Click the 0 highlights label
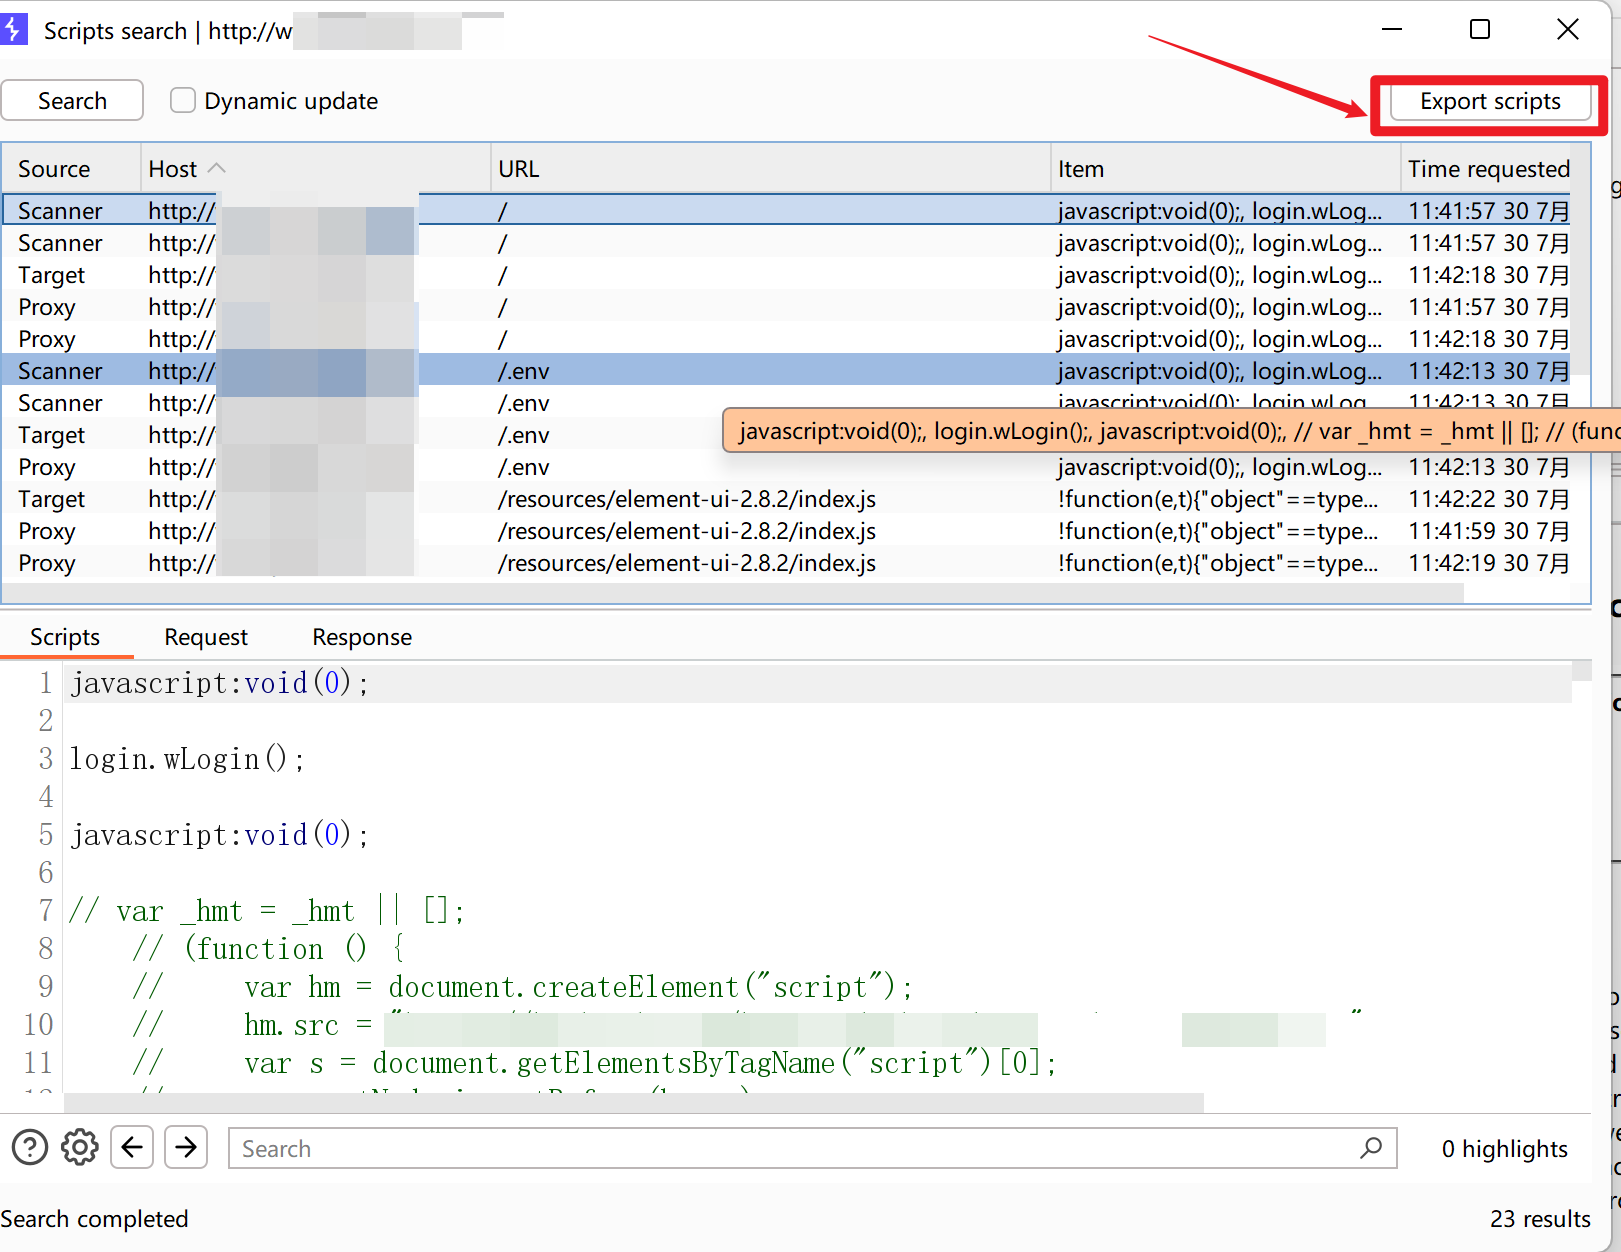The image size is (1621, 1252). pyautogui.click(x=1504, y=1149)
